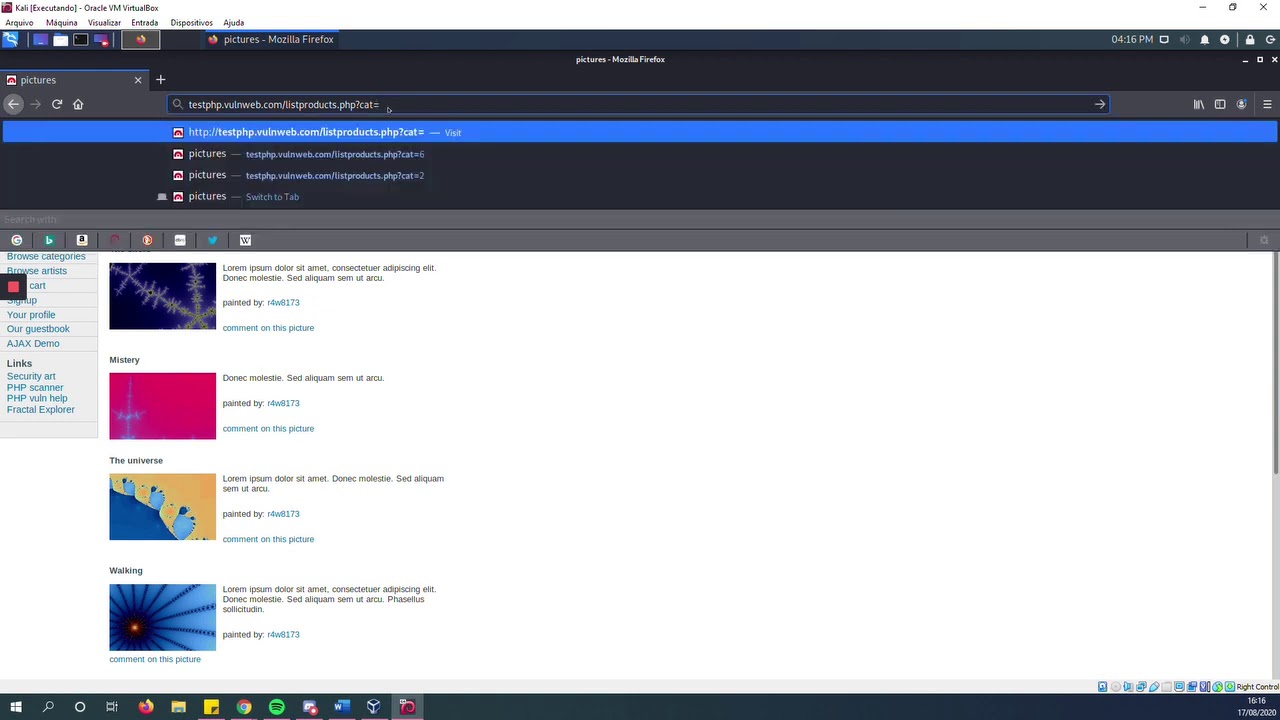The image size is (1280, 720).
Task: Search with Twitter engine icon
Action: pos(213,240)
